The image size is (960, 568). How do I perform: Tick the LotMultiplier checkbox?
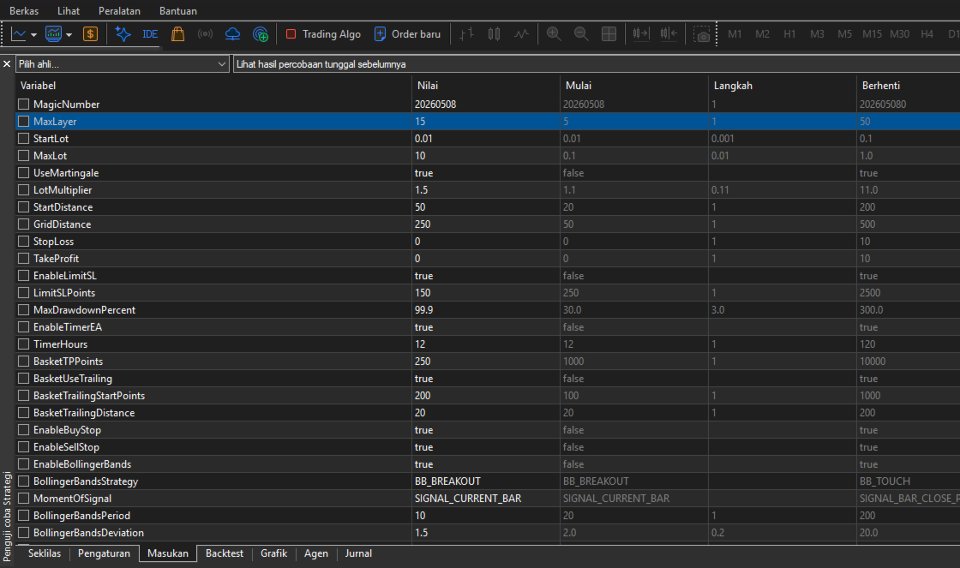23,190
